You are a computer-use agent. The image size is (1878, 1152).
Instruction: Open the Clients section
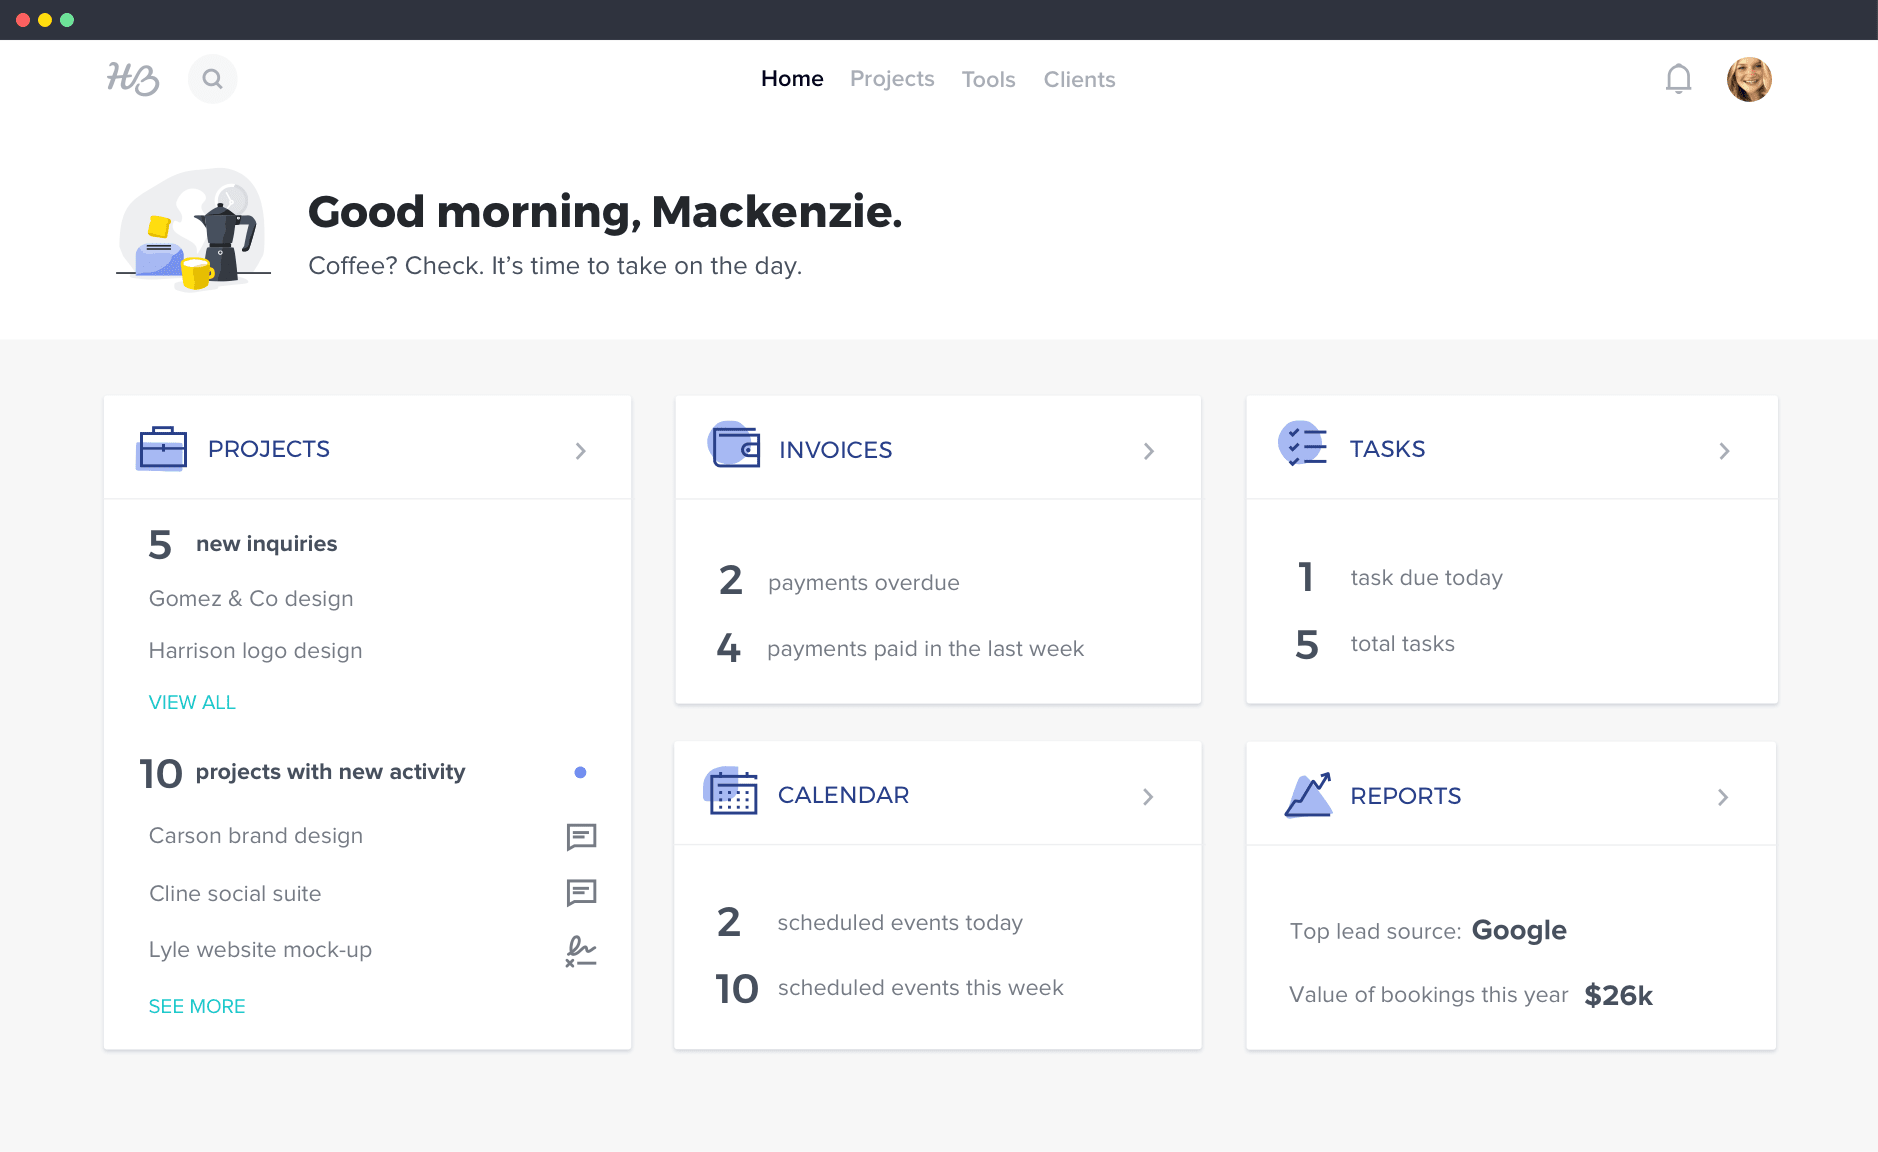pos(1079,79)
